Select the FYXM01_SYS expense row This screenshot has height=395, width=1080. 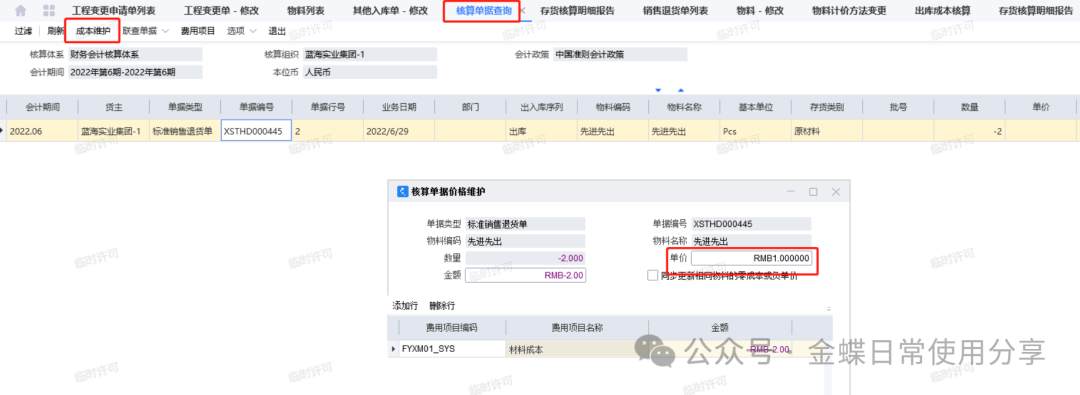[610, 350]
